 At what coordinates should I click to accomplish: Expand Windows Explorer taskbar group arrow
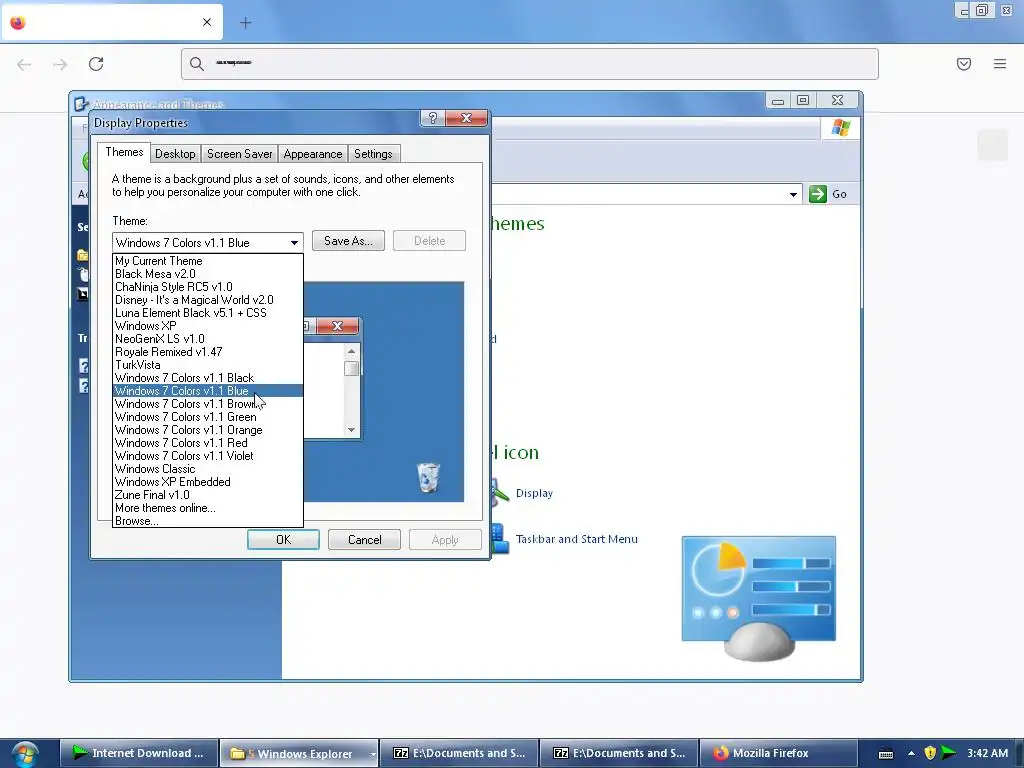pos(373,754)
